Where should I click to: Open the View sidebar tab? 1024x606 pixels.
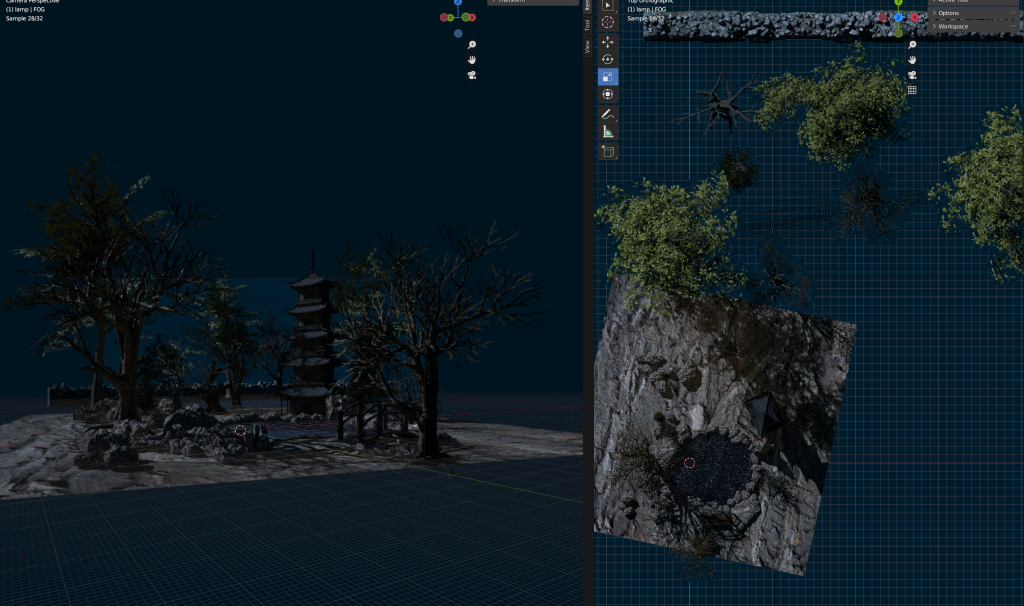point(587,46)
